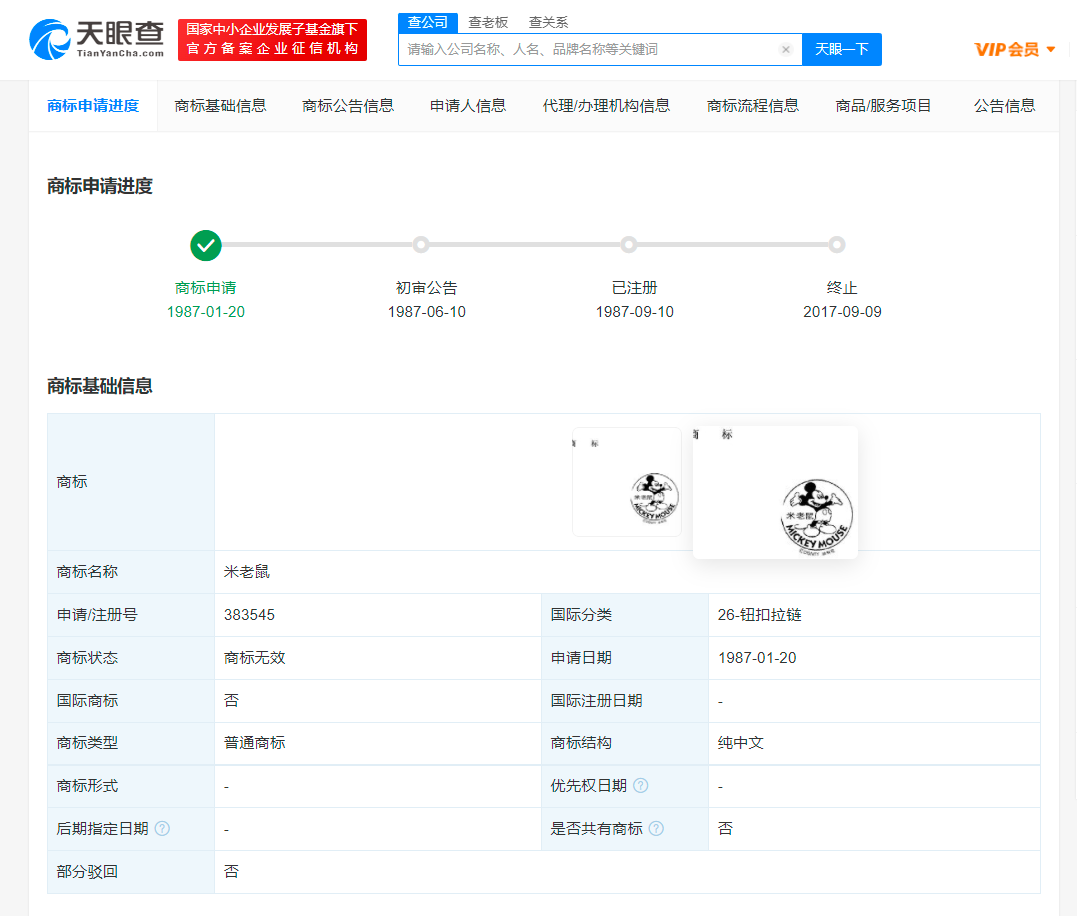Viewport: 1077px width, 916px height.
Task: Click the 终止 progress step marker
Action: (x=837, y=245)
